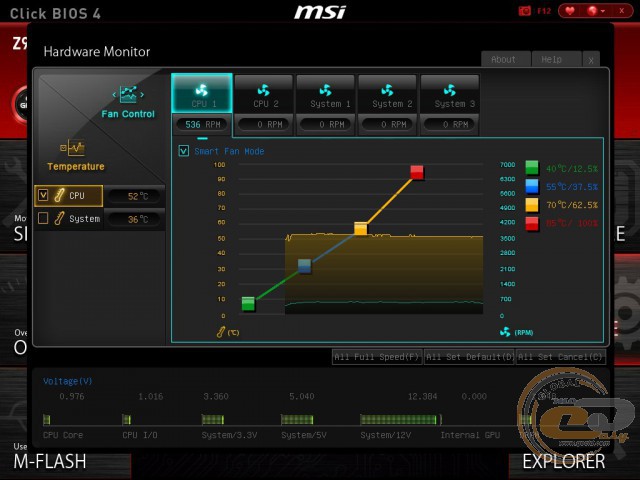Image resolution: width=640 pixels, height=480 pixels.
Task: Enable the System temperature checkbox
Action: pyautogui.click(x=43, y=218)
